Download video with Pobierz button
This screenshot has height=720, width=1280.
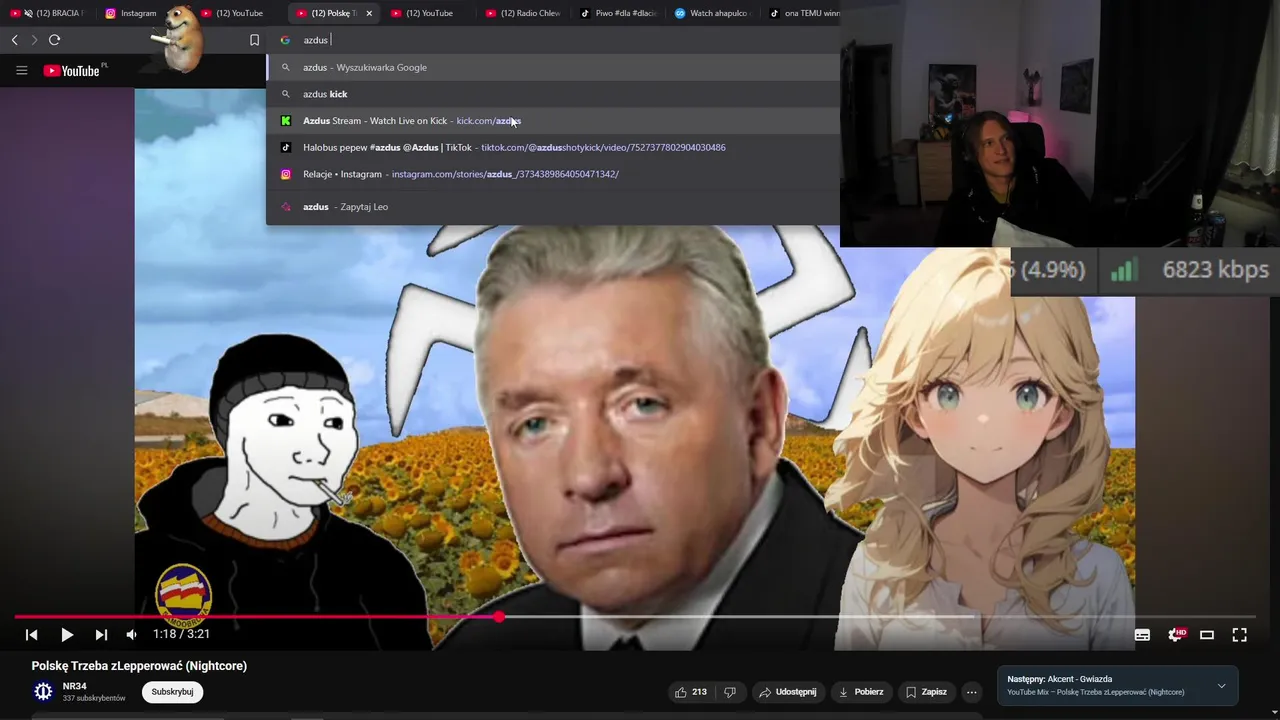pyautogui.click(x=861, y=692)
